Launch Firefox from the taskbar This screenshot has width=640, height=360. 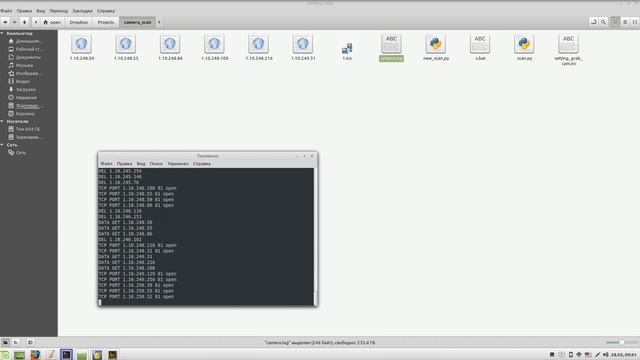click(x=35, y=355)
